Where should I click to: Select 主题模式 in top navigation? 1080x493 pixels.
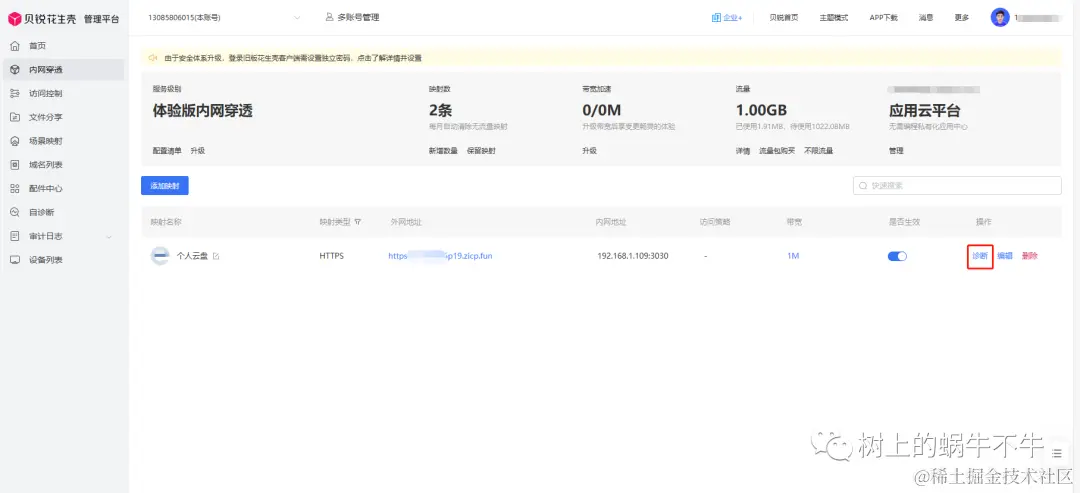833,18
